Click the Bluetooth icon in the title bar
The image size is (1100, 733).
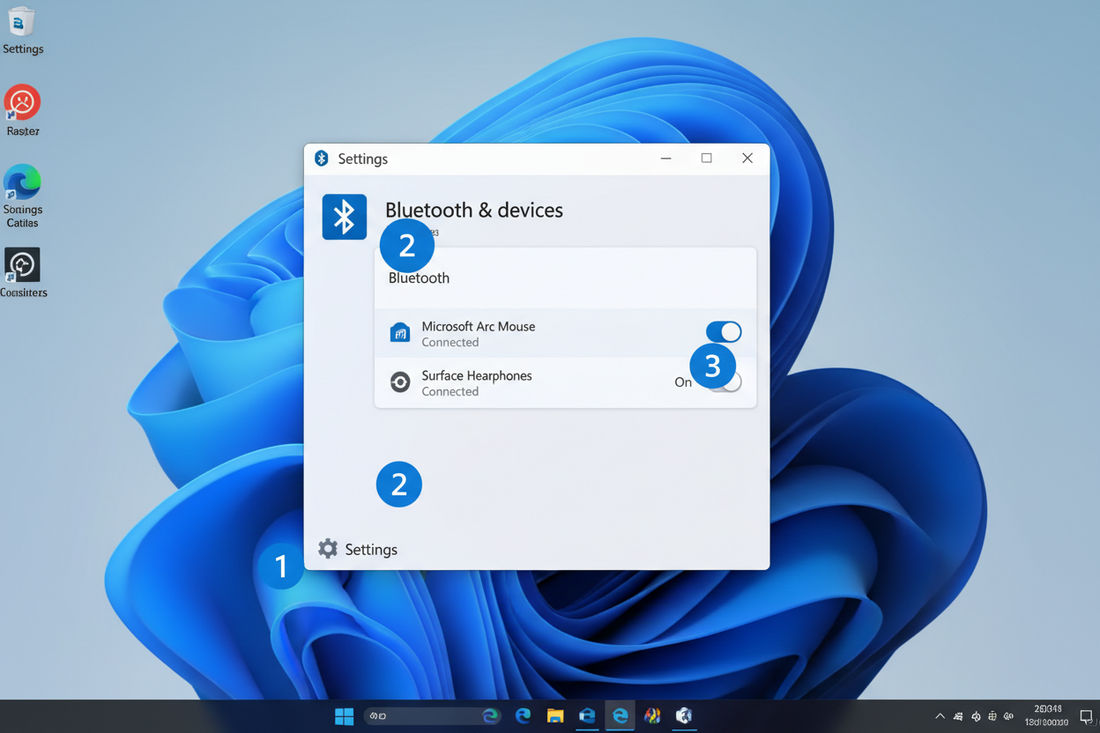pos(321,158)
